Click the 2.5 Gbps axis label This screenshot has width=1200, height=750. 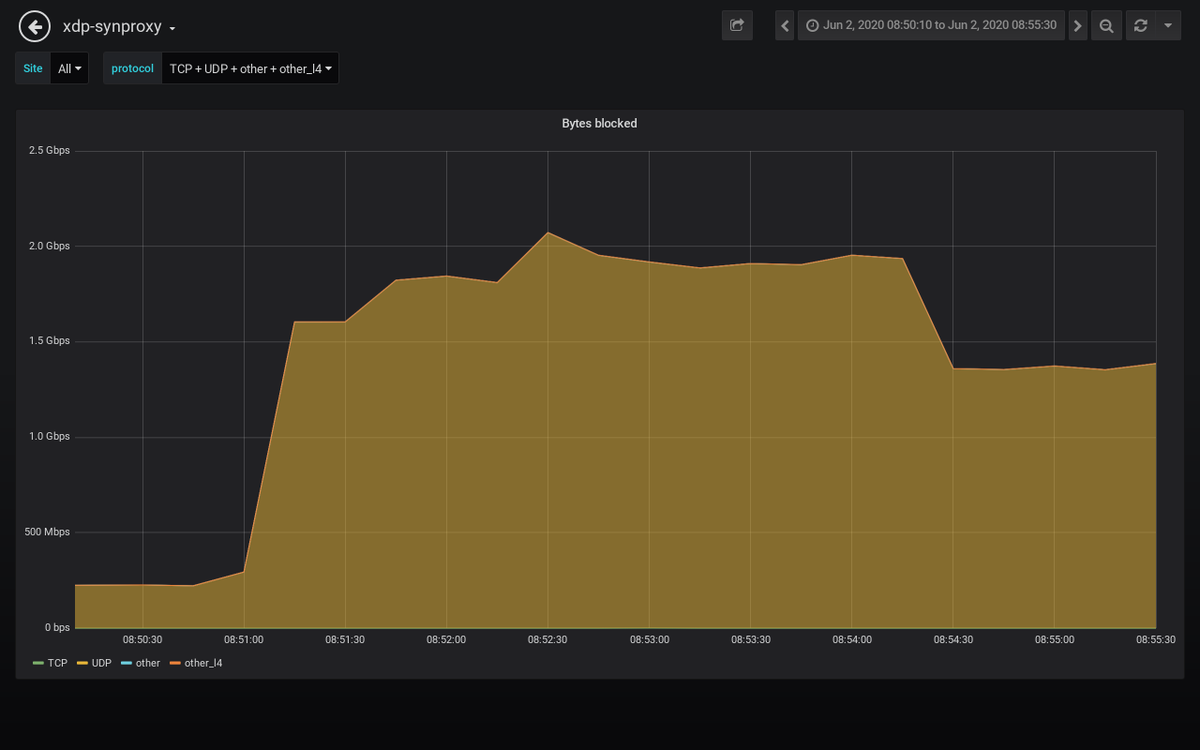(49, 150)
